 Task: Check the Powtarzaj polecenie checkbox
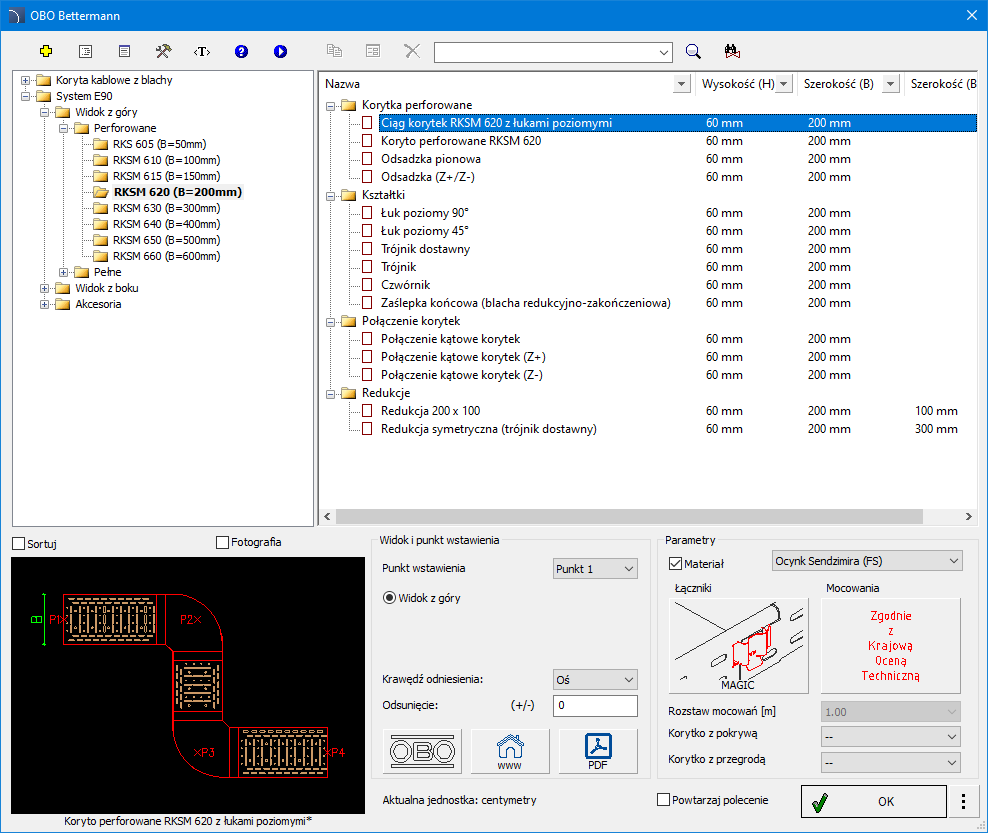[663, 800]
